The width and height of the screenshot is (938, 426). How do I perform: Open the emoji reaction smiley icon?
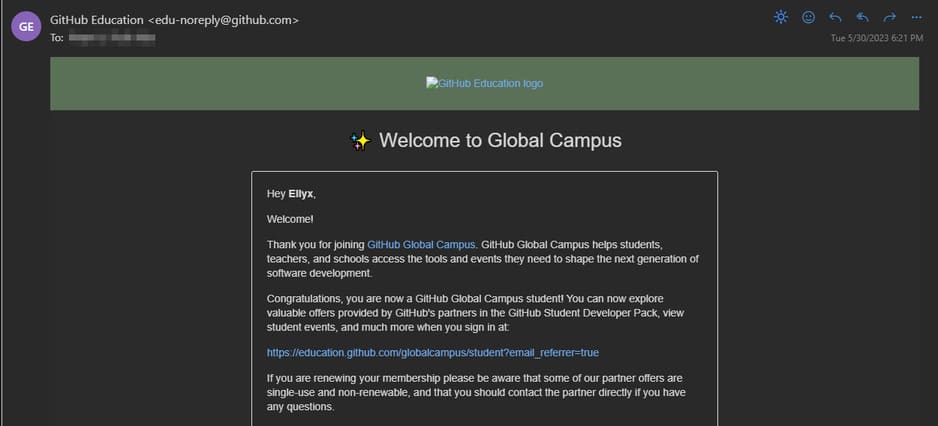[808, 17]
